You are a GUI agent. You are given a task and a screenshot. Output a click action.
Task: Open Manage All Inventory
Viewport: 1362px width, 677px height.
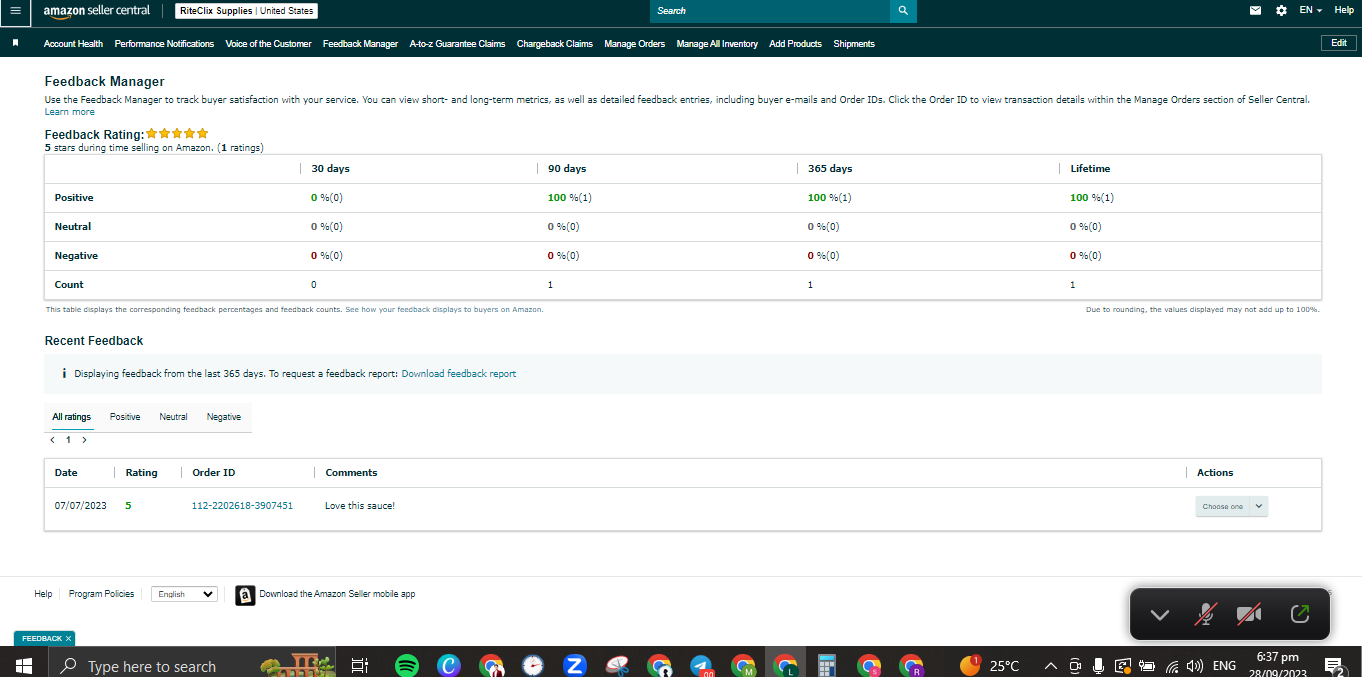(717, 44)
